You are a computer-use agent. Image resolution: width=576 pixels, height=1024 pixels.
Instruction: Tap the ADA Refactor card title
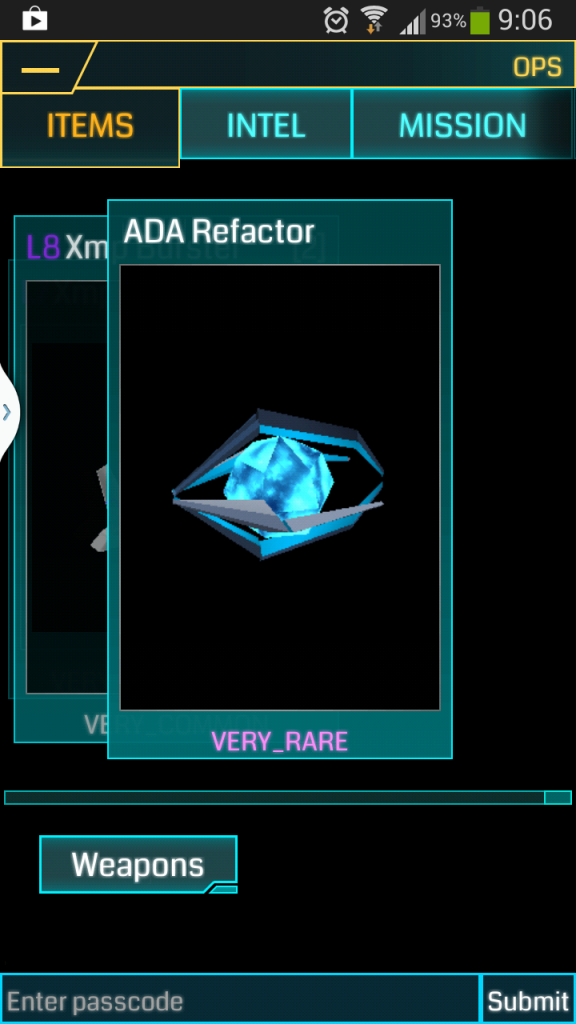[219, 231]
